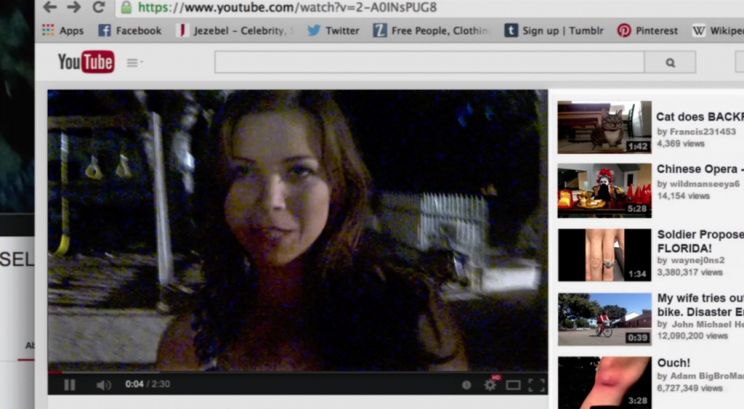This screenshot has width=744, height=409.
Task: Open video quality settings gear
Action: click(x=490, y=384)
